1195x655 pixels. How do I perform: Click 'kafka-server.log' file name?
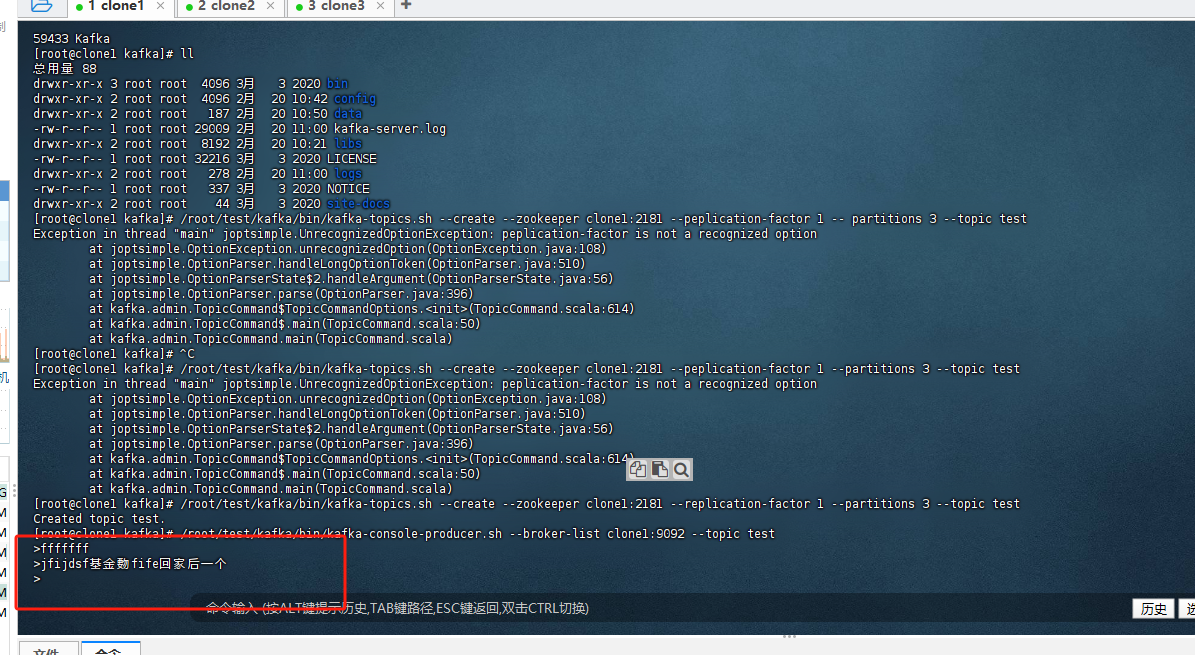[x=389, y=129]
